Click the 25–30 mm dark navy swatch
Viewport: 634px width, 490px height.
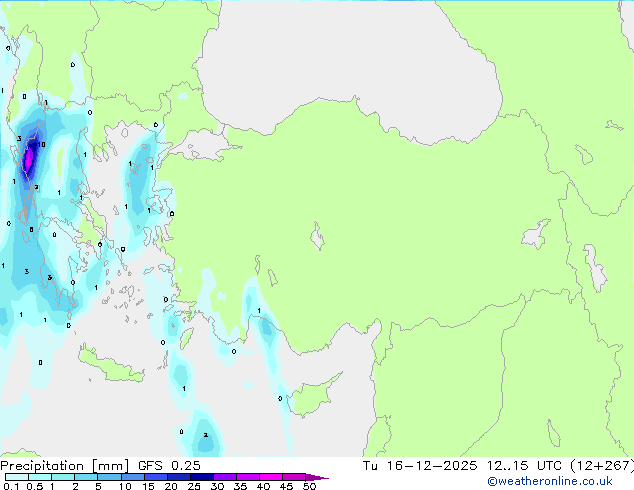click(201, 477)
